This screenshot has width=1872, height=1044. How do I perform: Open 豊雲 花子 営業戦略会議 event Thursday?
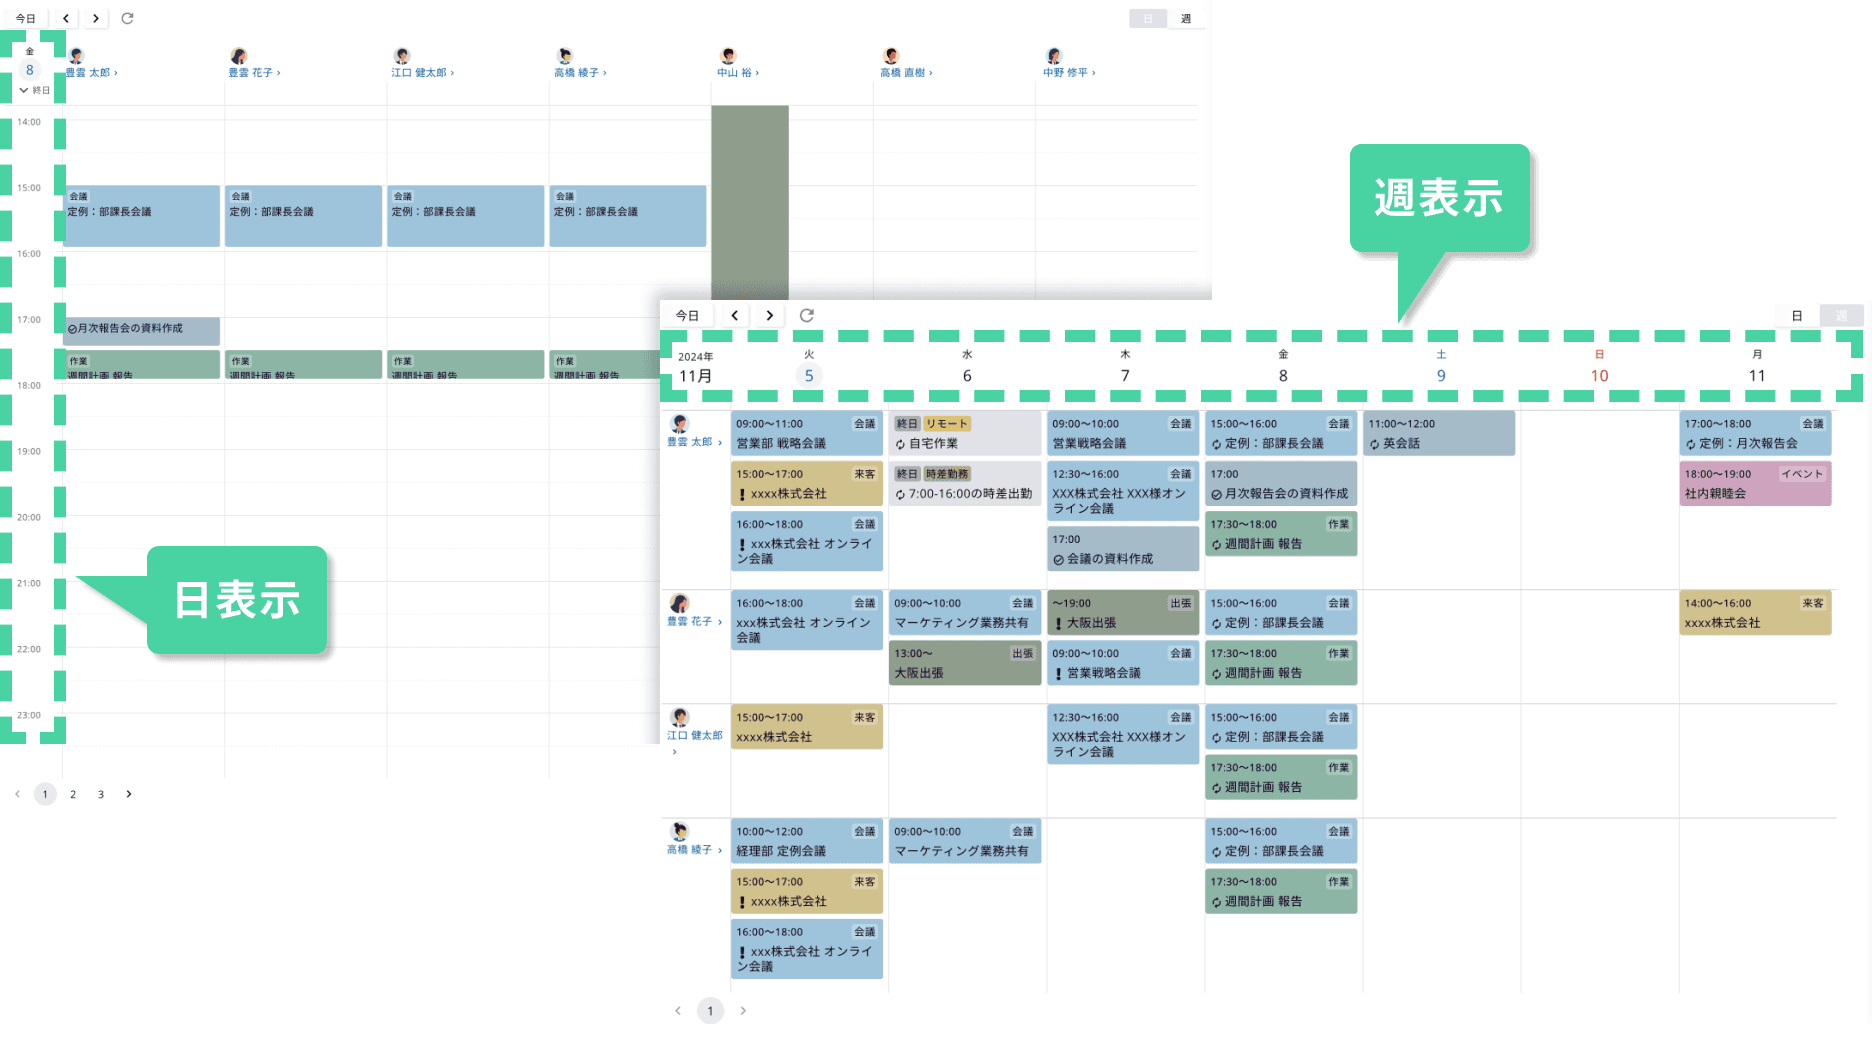click(1123, 663)
